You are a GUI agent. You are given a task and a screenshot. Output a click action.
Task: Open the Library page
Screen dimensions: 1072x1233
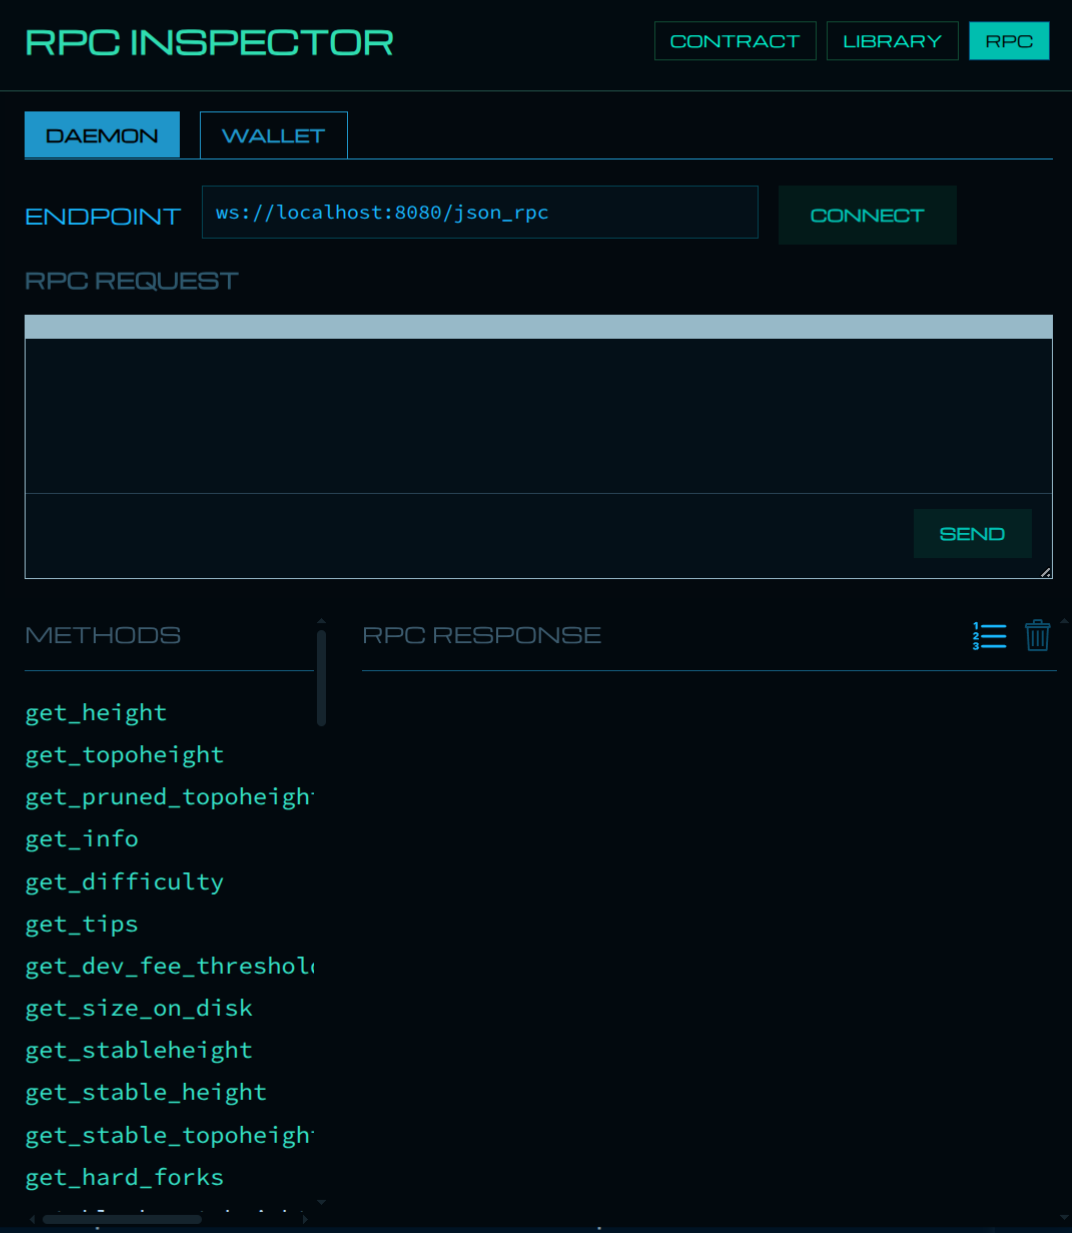(x=892, y=41)
